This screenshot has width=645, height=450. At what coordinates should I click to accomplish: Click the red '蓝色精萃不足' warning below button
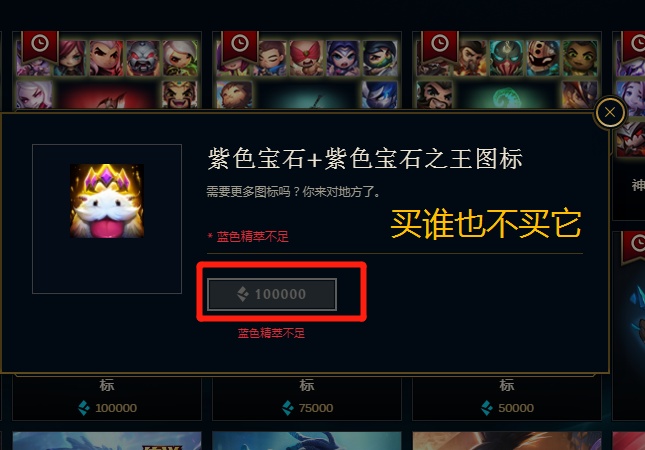[x=271, y=333]
